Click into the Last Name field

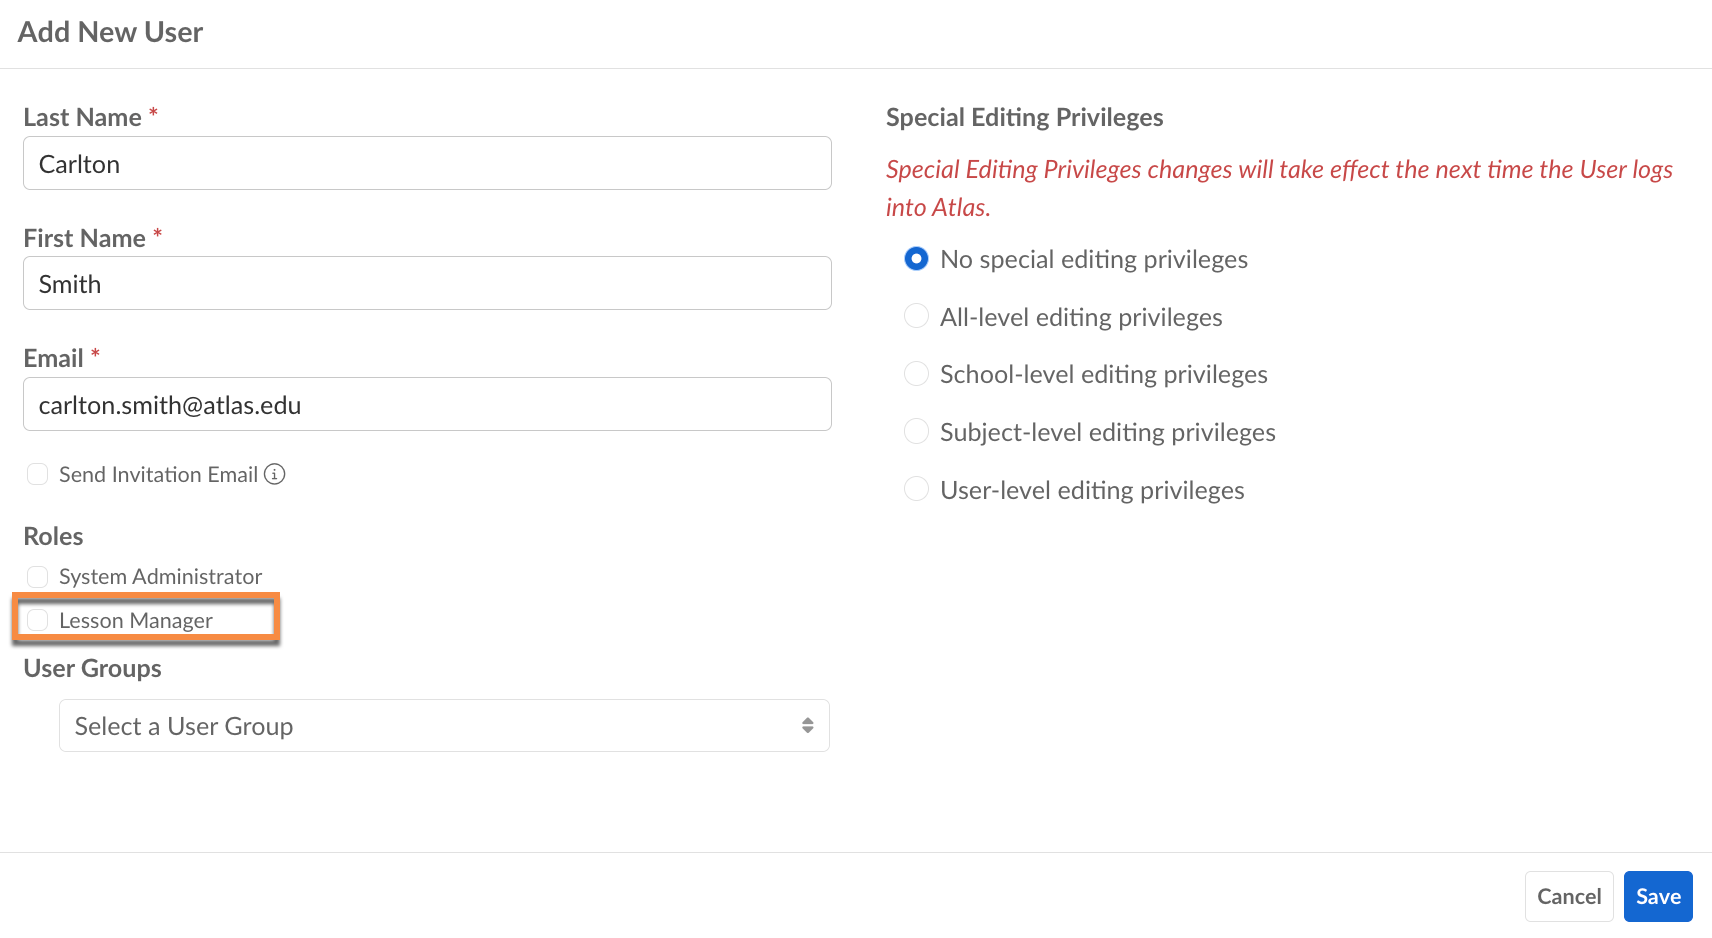coord(427,164)
